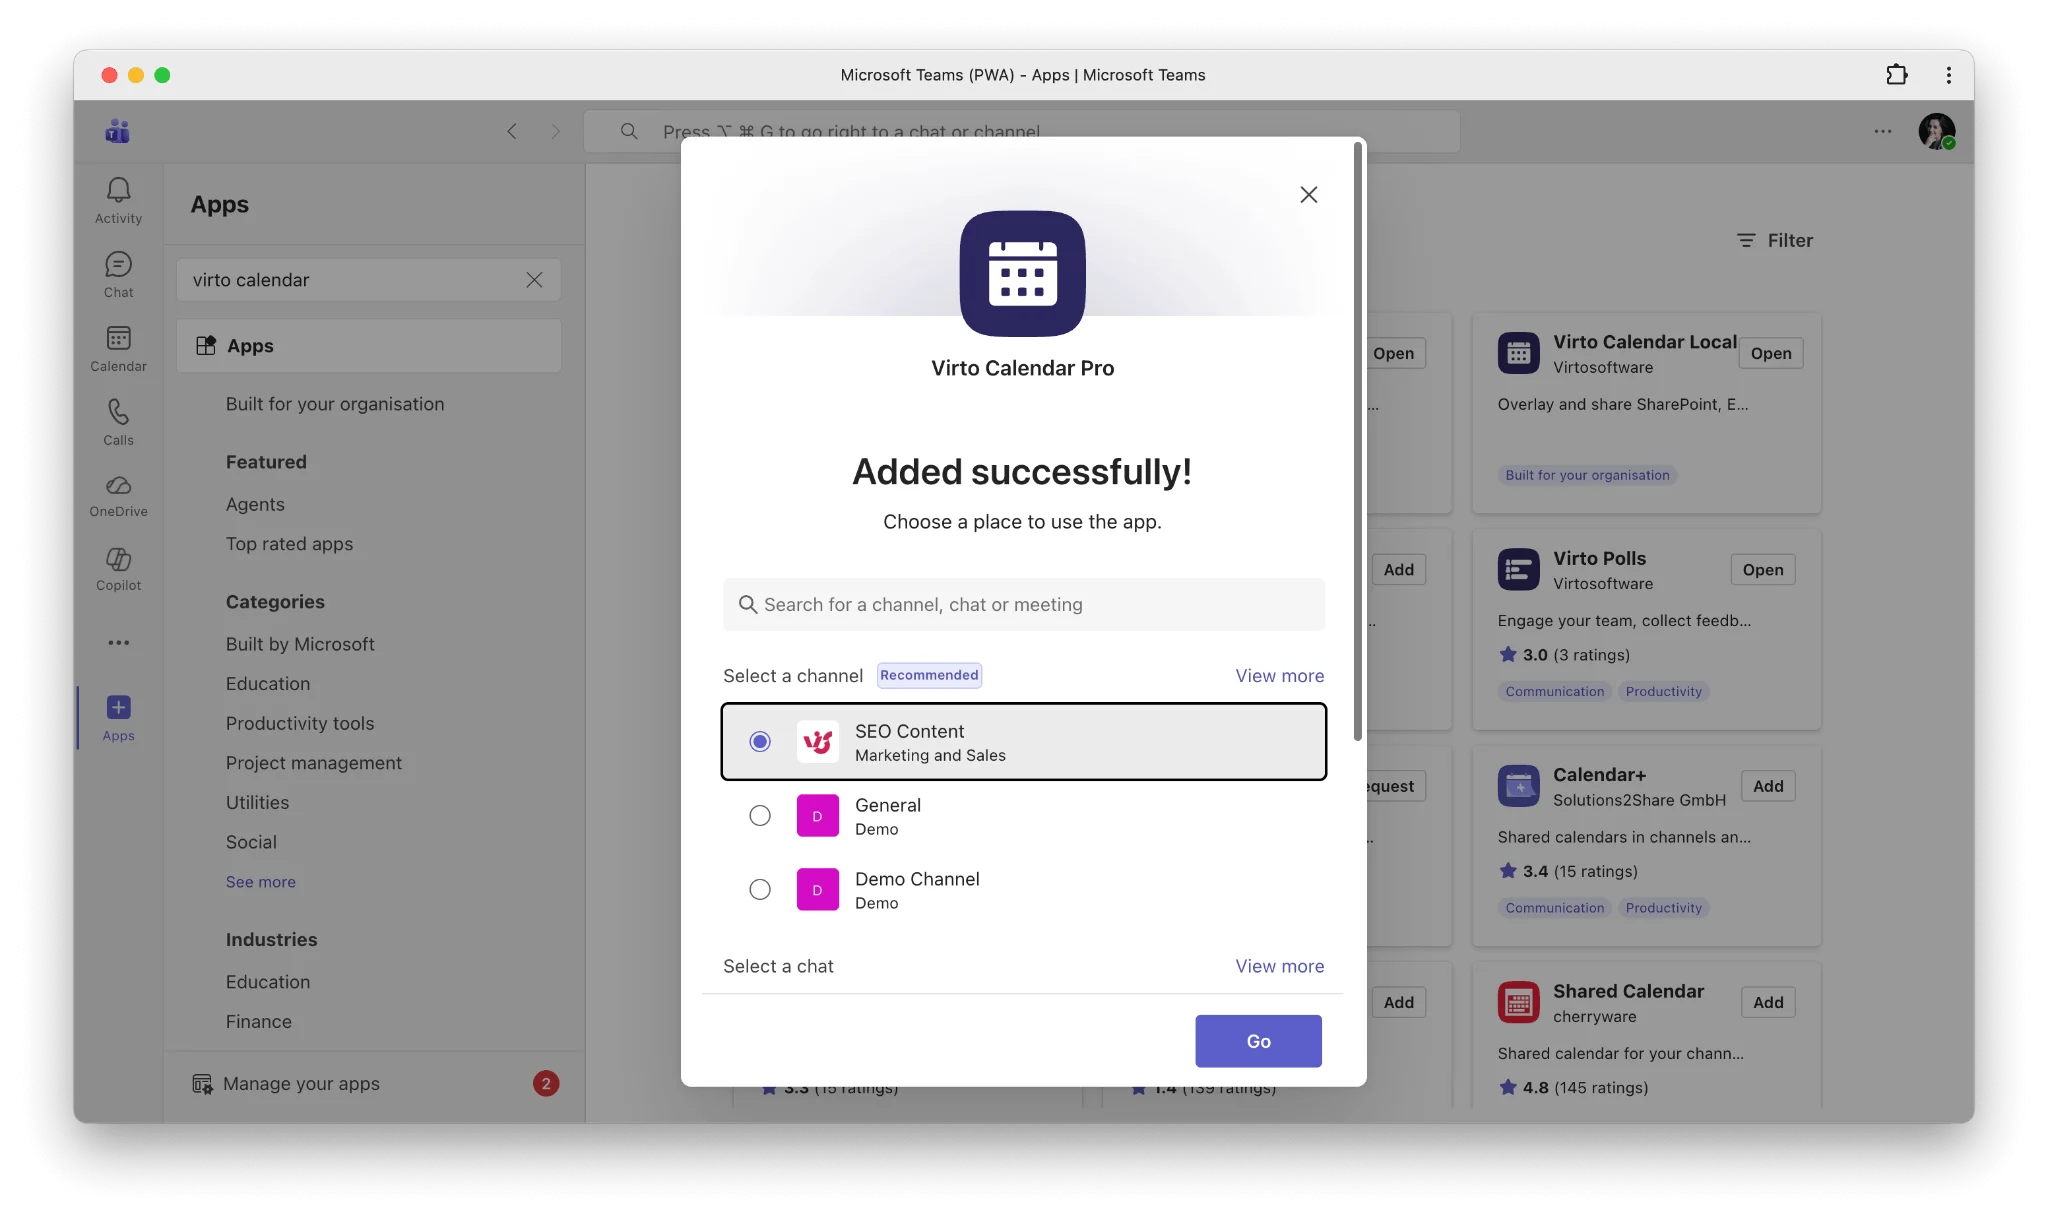This screenshot has width=2048, height=1221.
Task: View more chats in the dialog
Action: coord(1279,966)
